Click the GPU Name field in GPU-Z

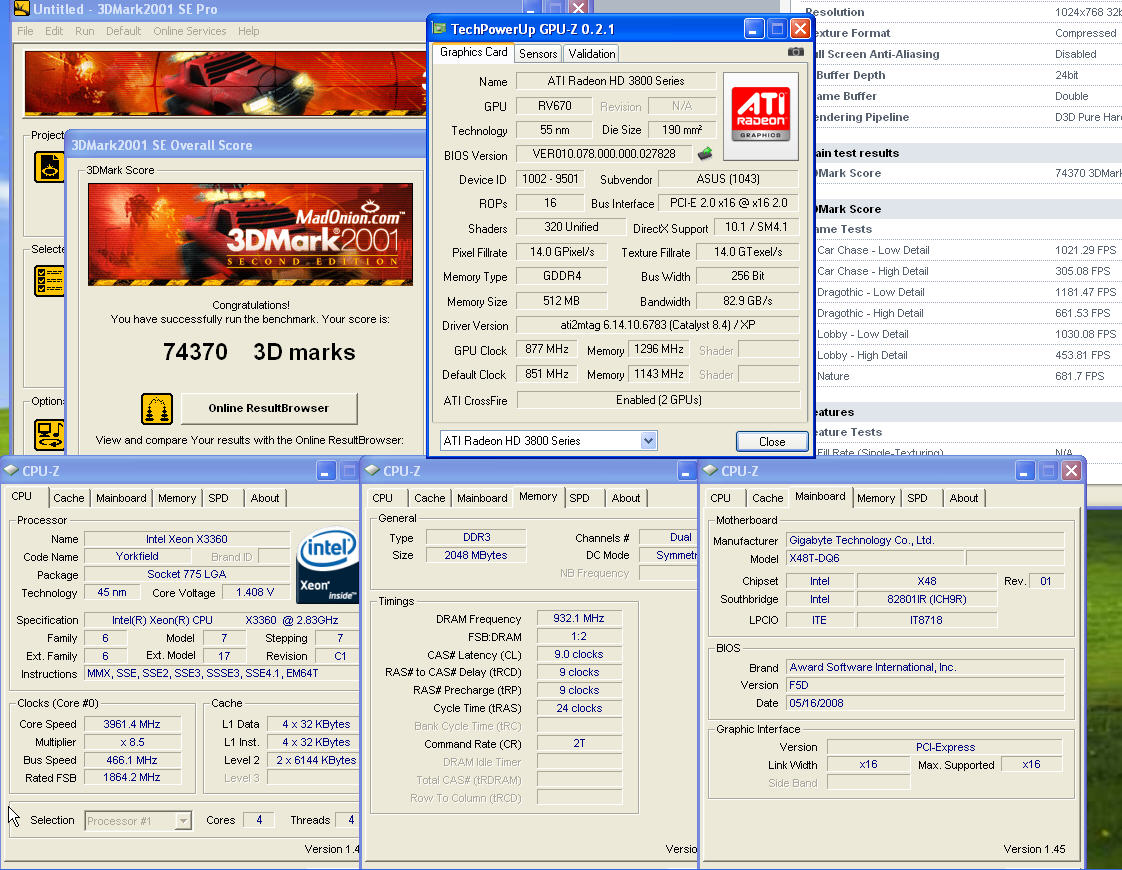[615, 81]
